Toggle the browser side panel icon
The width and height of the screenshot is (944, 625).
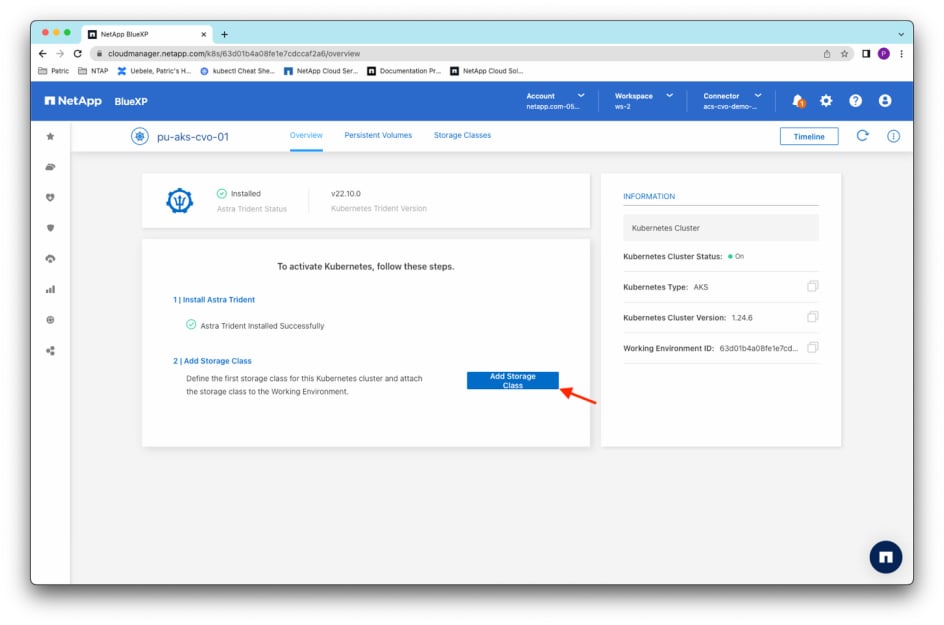(x=866, y=54)
